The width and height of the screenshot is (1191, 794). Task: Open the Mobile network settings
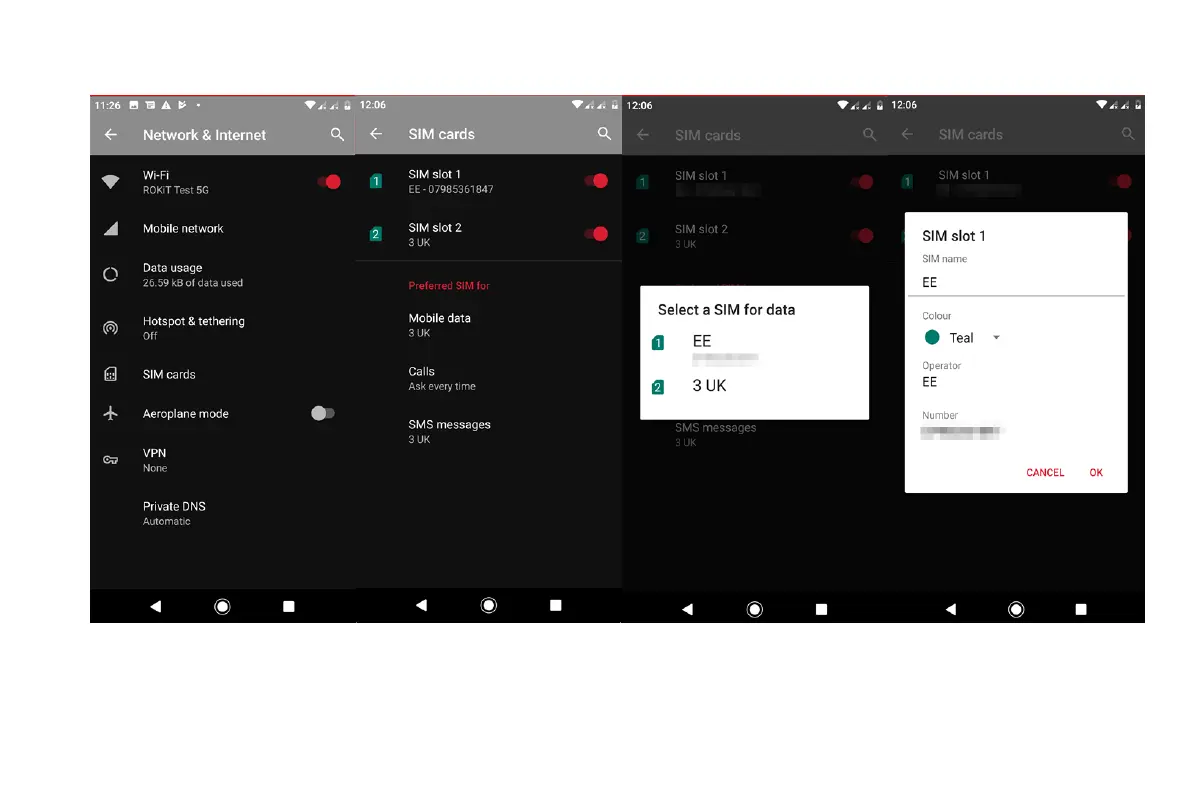[223, 228]
